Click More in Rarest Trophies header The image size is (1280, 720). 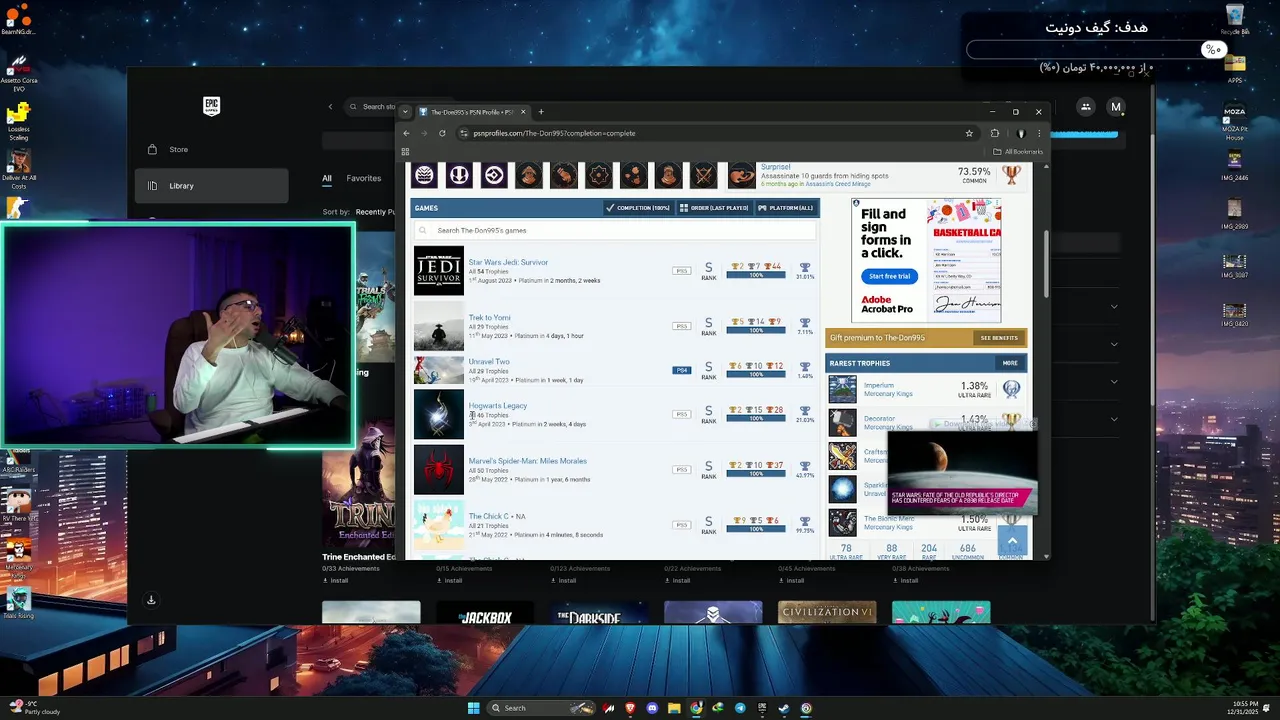pos(1010,363)
